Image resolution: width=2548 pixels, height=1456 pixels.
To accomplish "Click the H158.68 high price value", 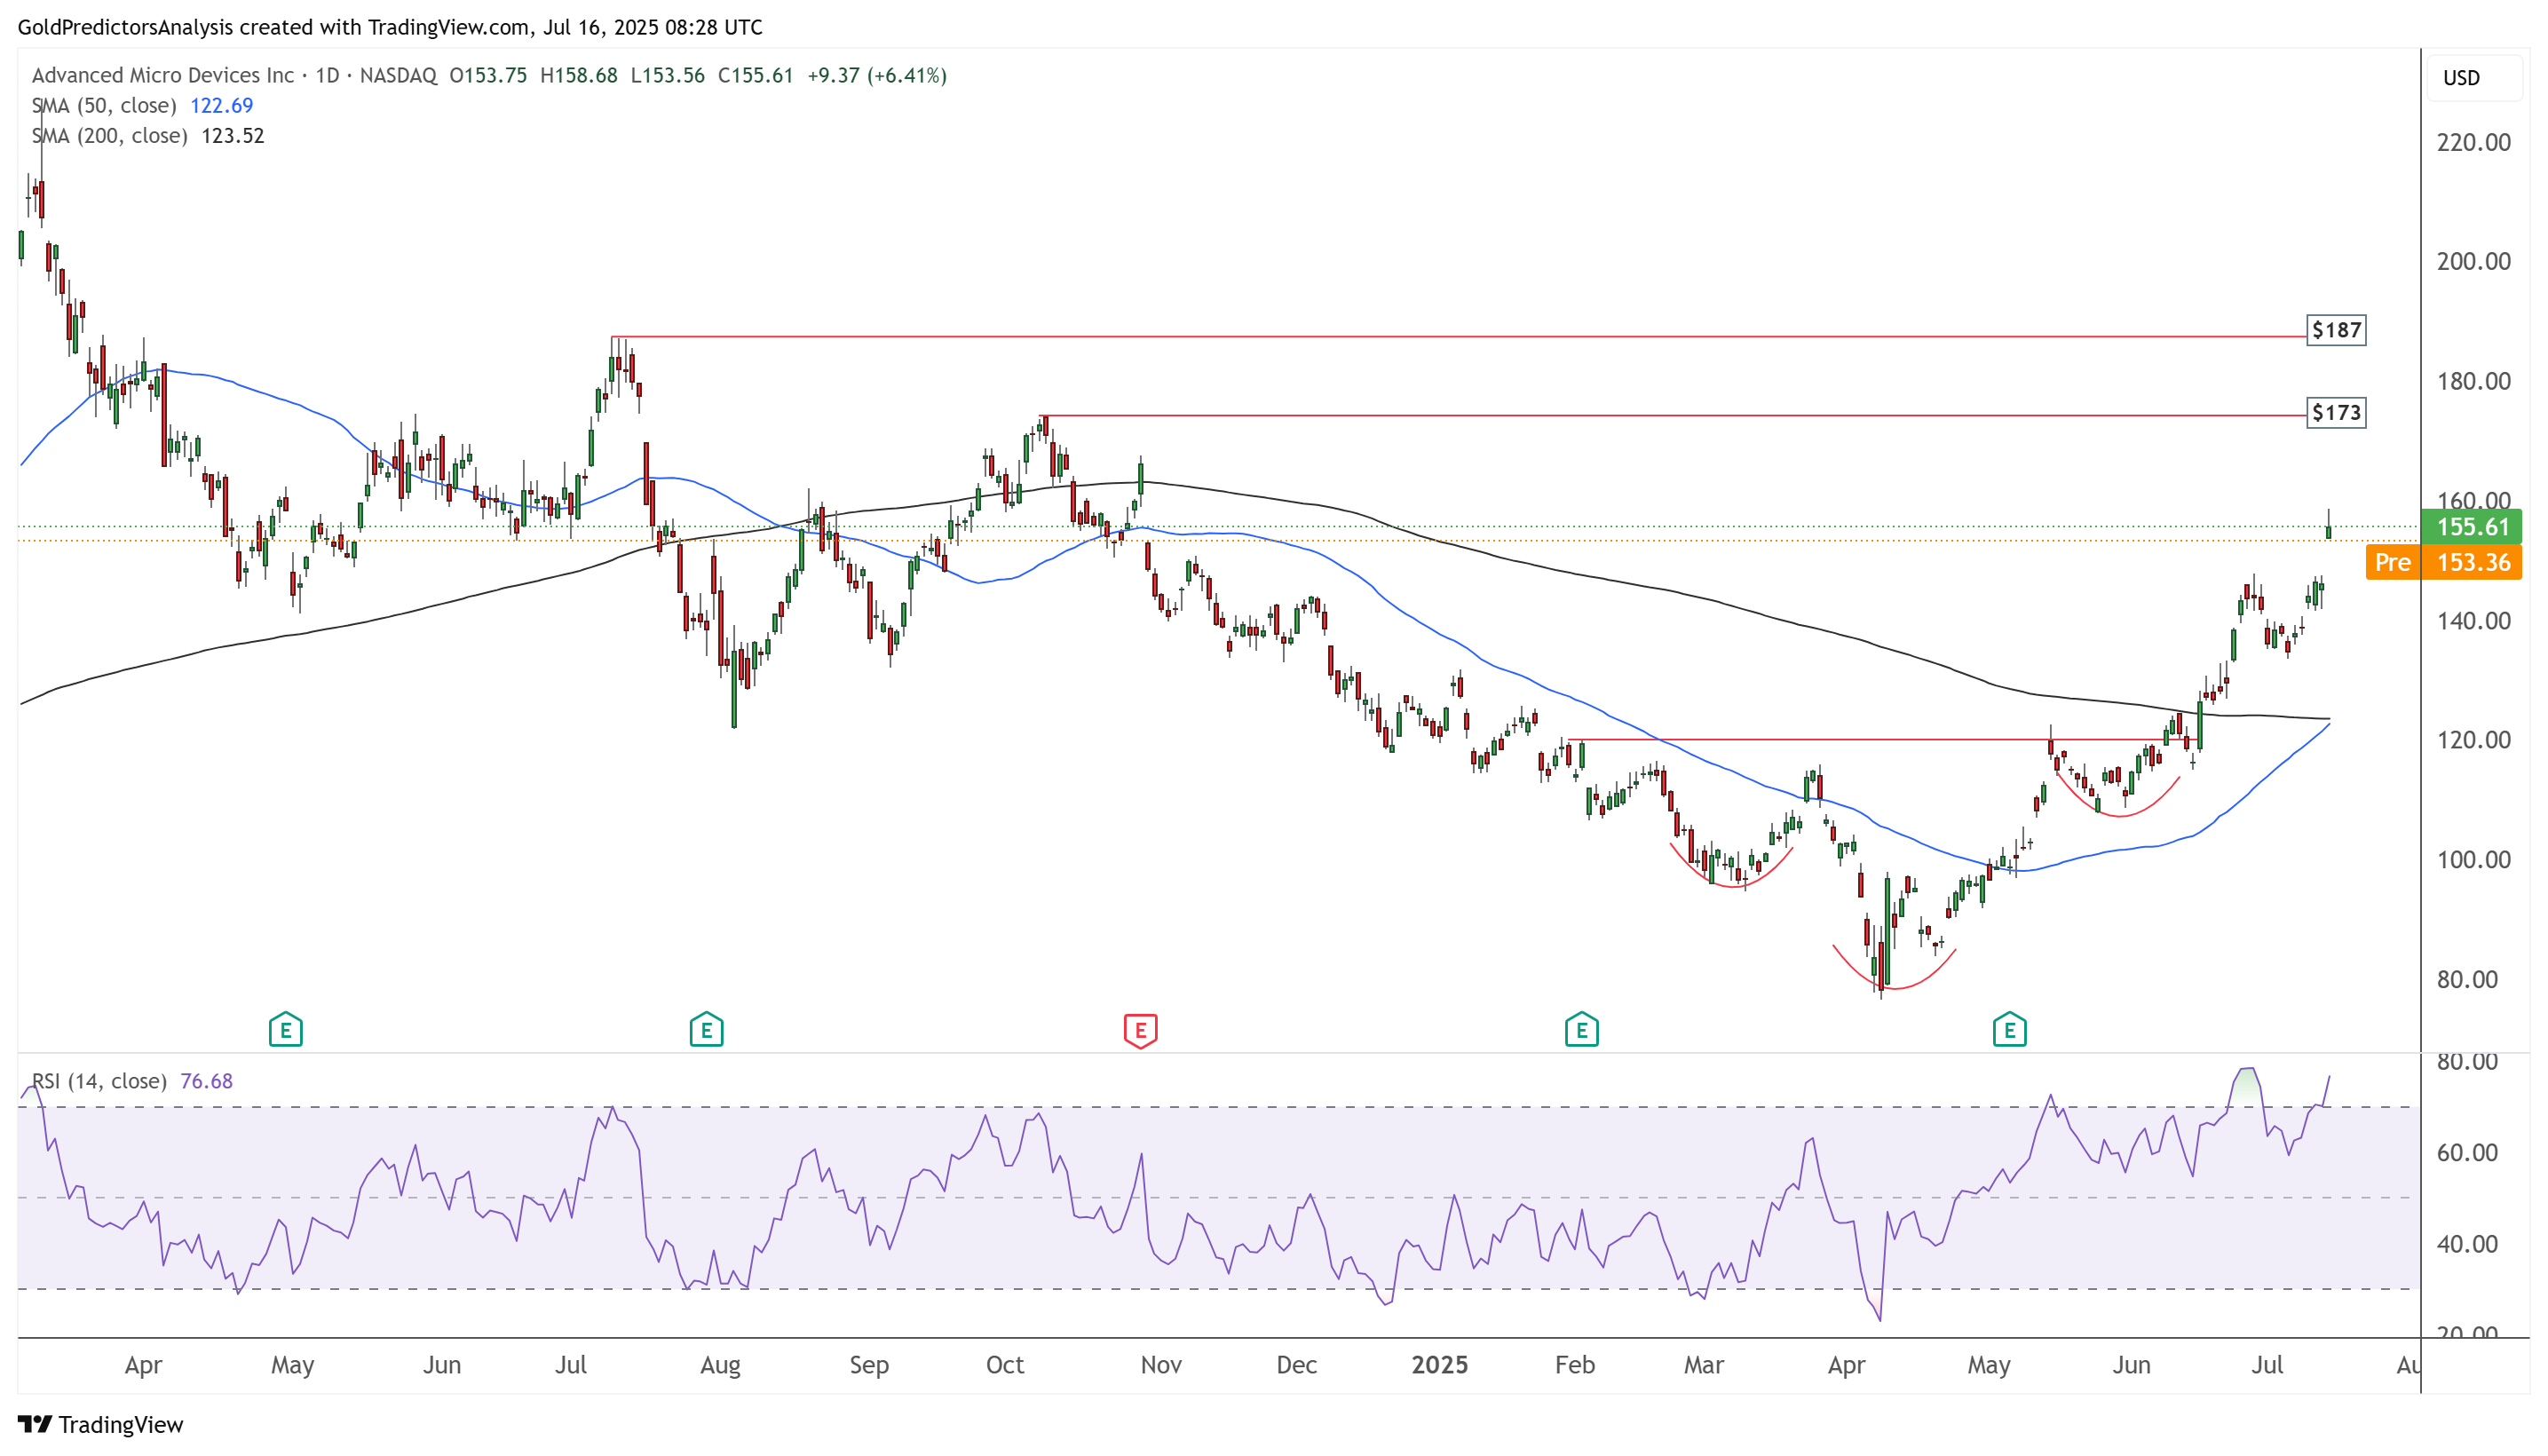I will [x=578, y=75].
